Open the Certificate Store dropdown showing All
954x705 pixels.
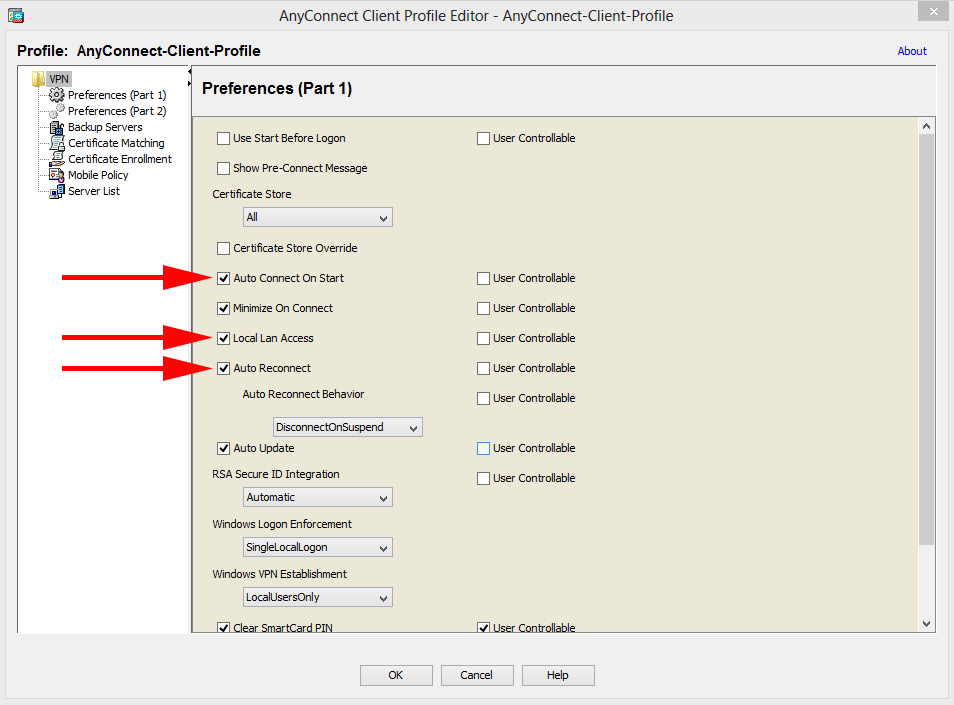[318, 217]
